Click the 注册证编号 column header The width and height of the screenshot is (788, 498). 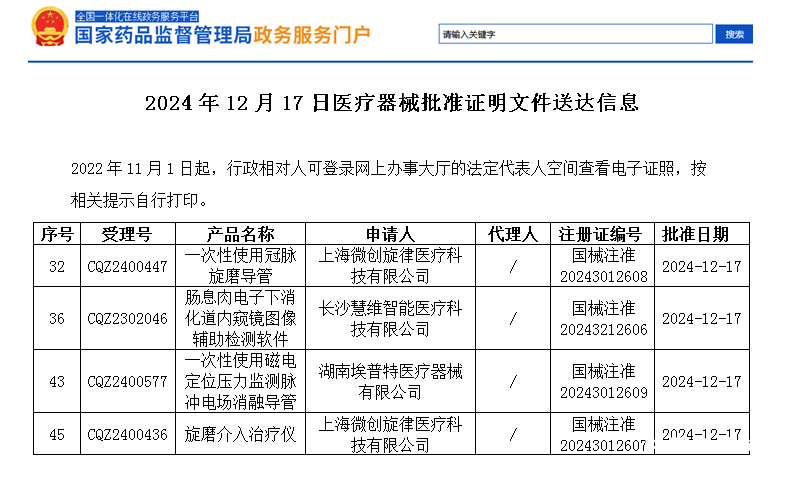pyautogui.click(x=603, y=234)
